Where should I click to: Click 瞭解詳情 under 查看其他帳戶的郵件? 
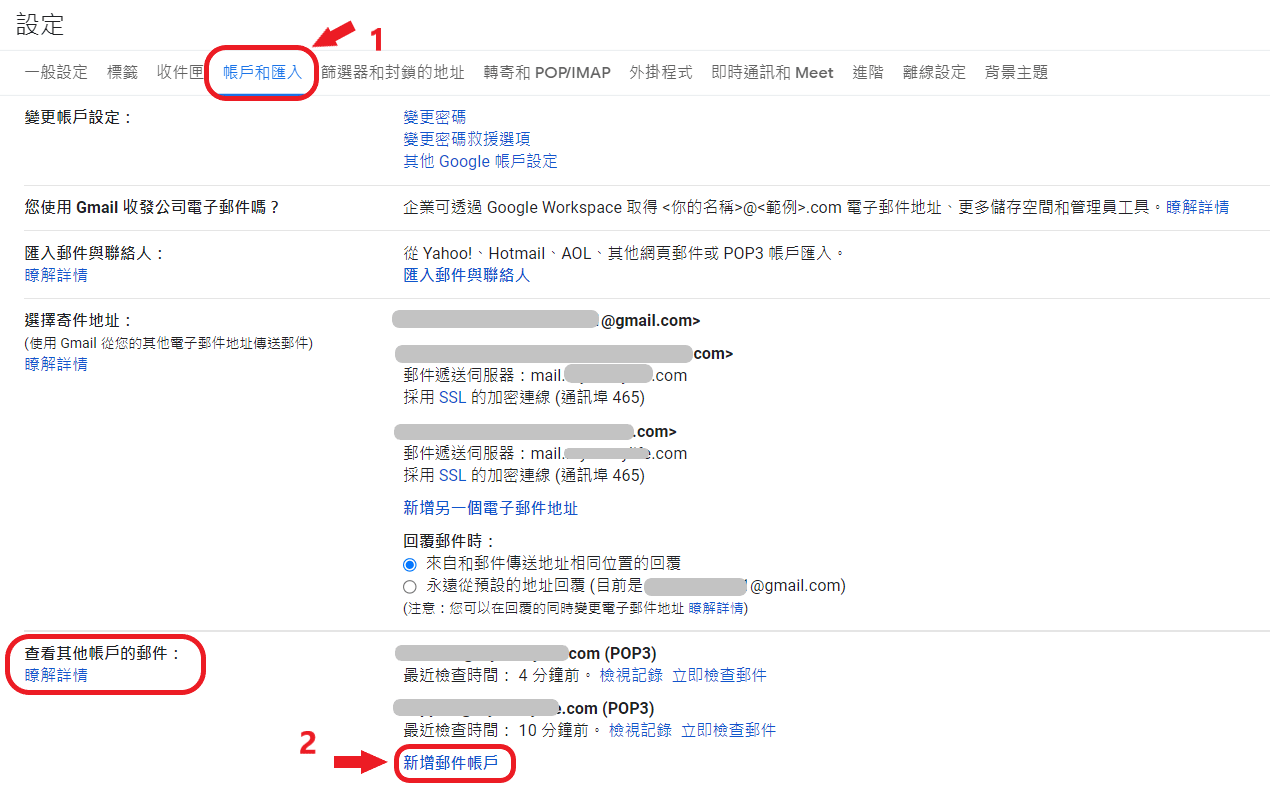tap(56, 675)
